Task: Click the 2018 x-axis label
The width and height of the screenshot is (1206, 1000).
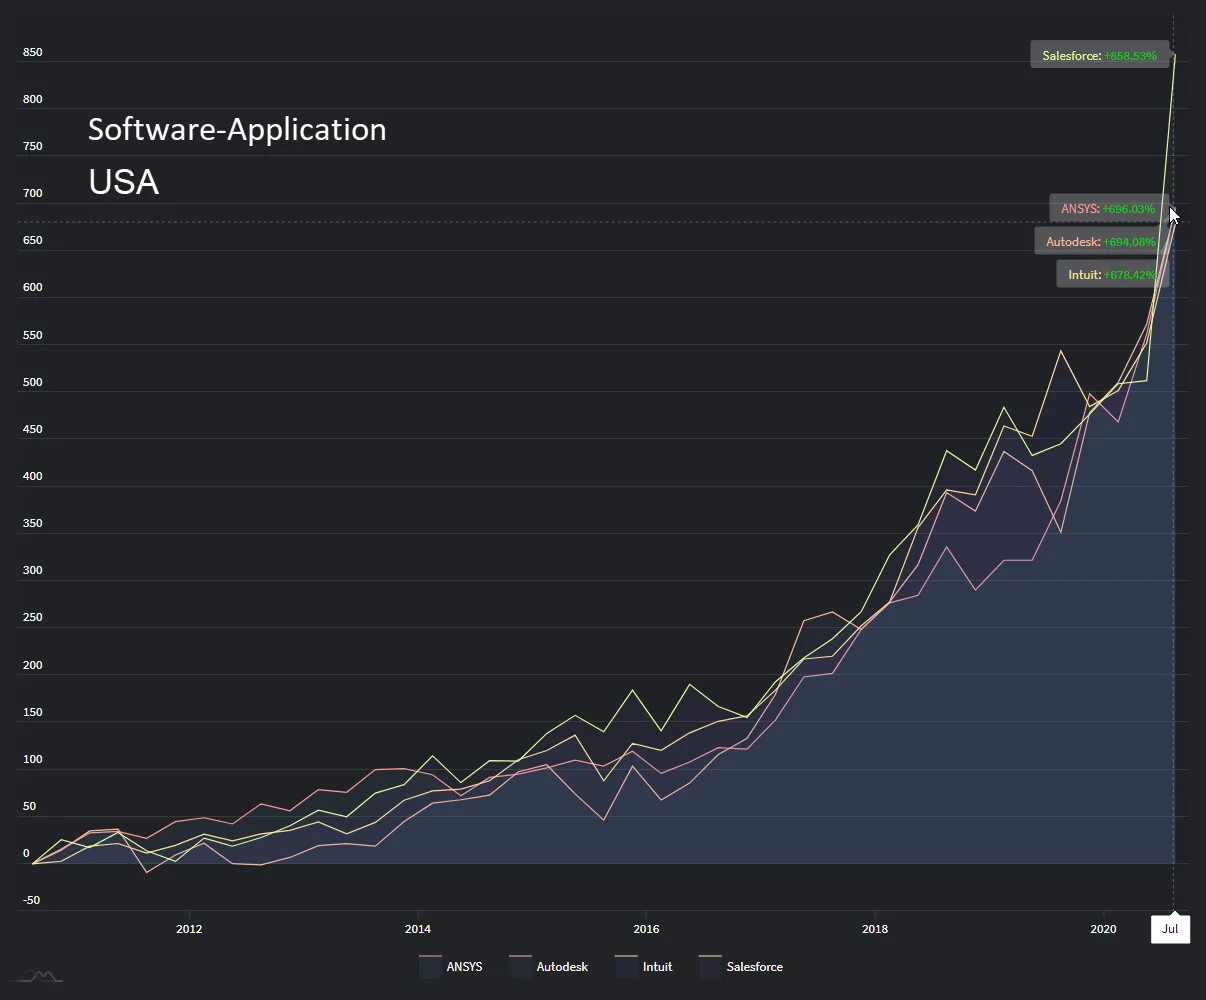Action: 875,929
